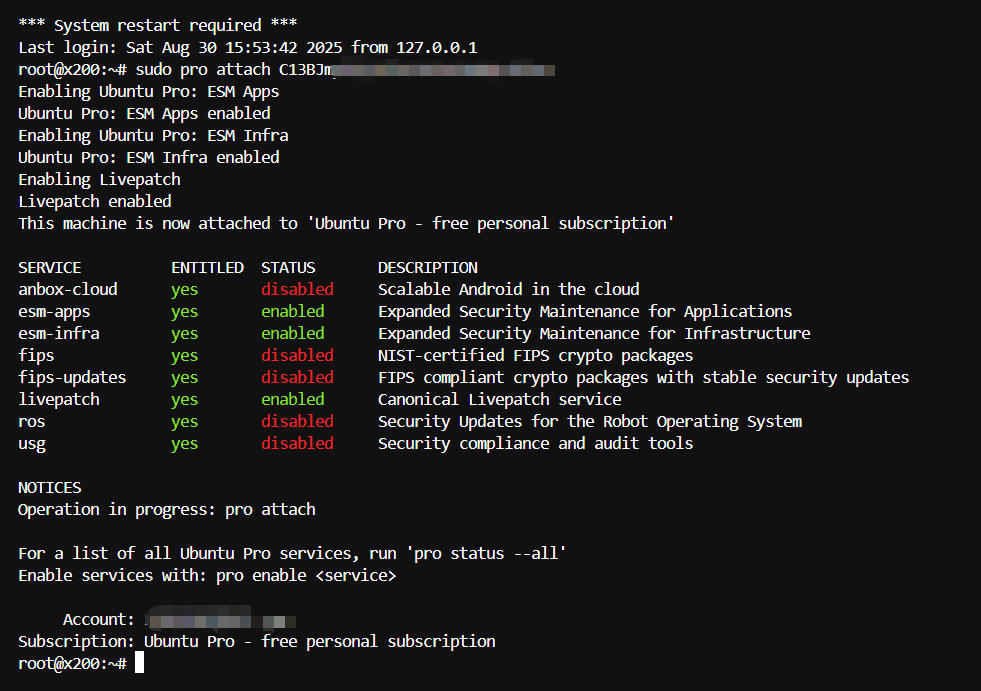Click the DESCRIPTION column header
This screenshot has height=691, width=981.
pos(427,267)
